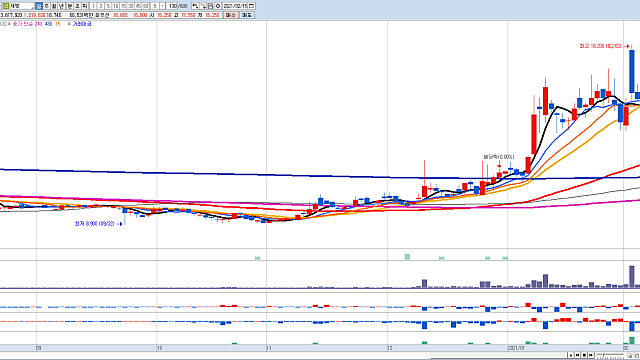Open the calendar picker next to date

(x=251, y=6)
